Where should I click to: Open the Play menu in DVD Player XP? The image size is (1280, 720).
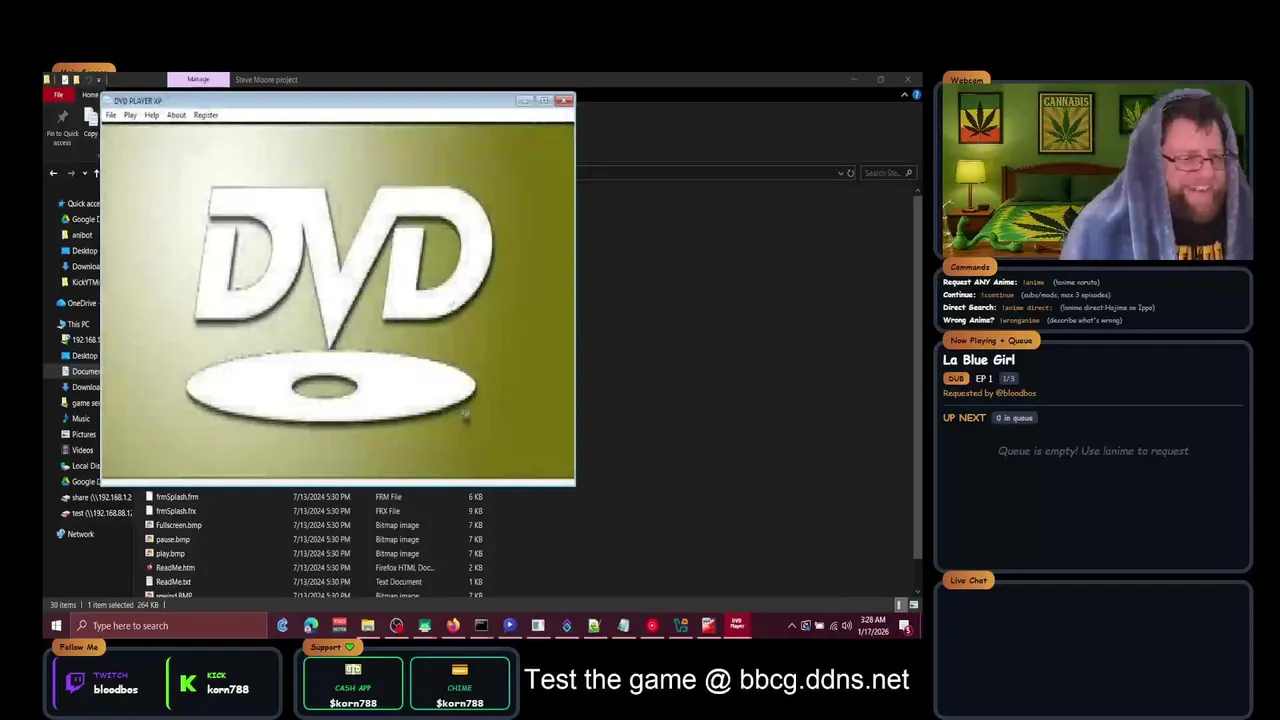coord(130,115)
